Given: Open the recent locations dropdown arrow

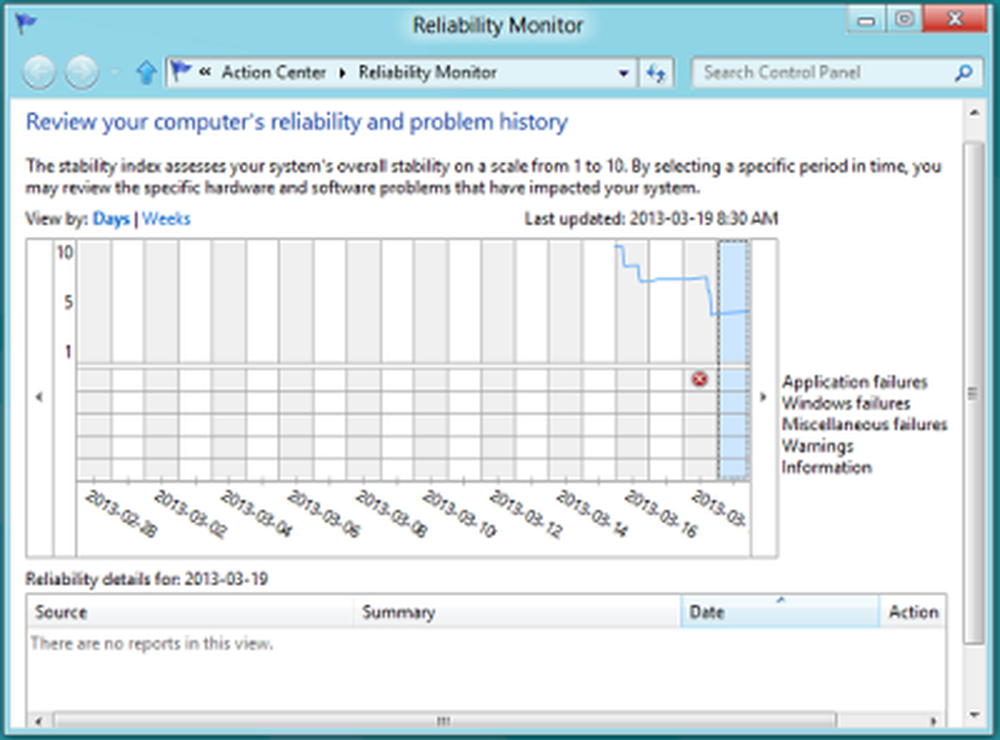Looking at the screenshot, I should click(114, 73).
